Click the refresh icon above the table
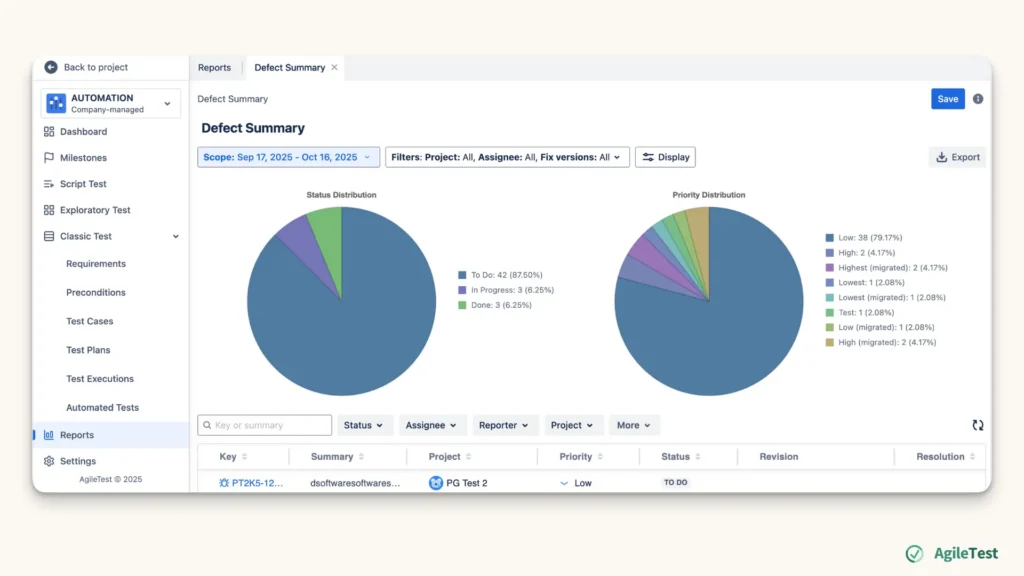Screen dimensions: 1024x576 click(978, 425)
